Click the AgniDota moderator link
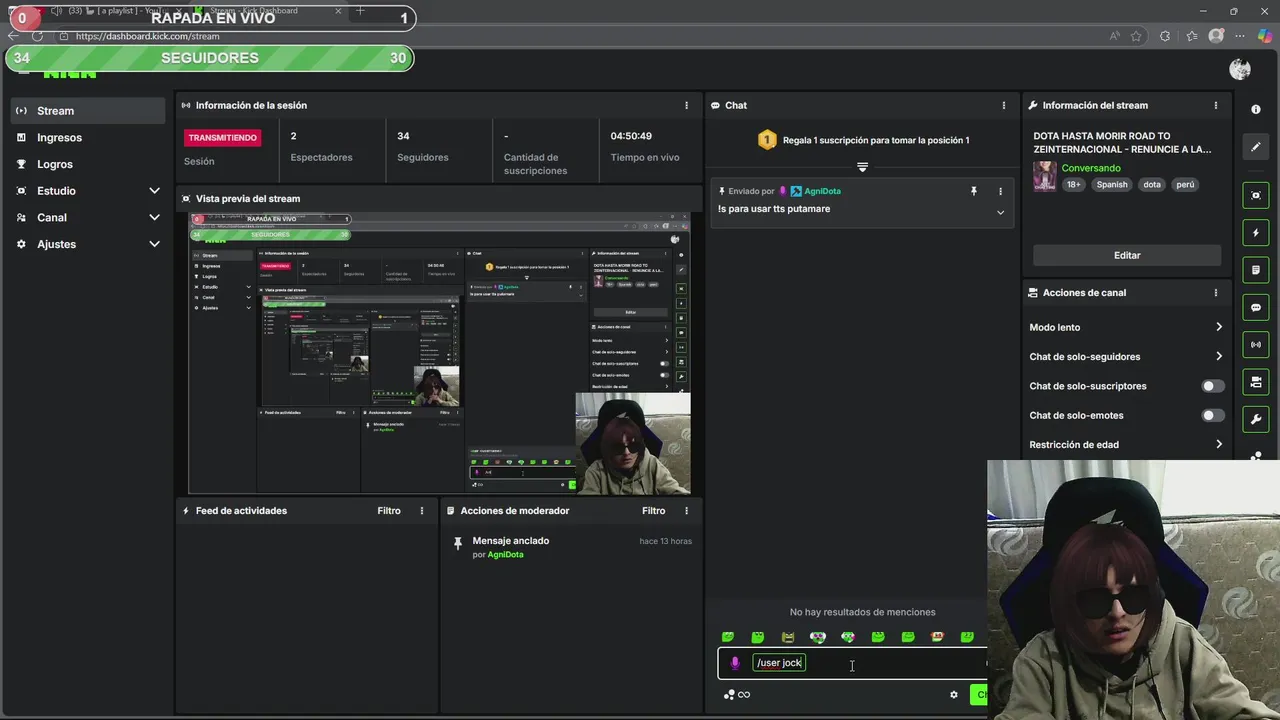 point(505,555)
